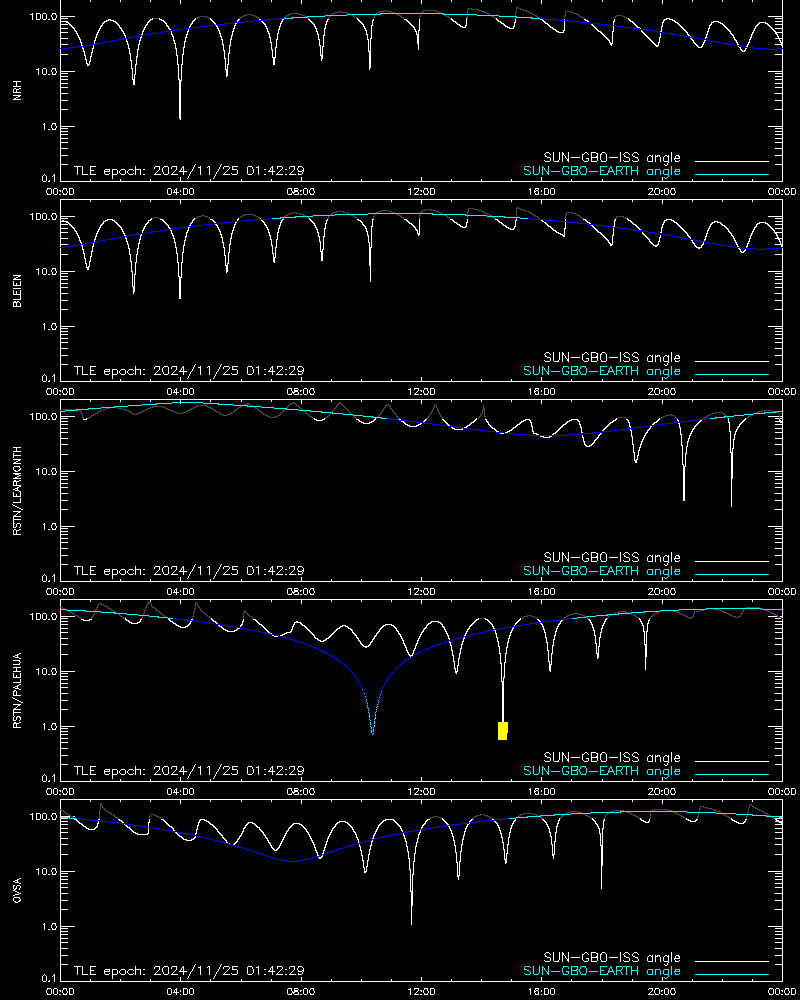Click 08:00 tick label under RSTN/PALEHUA plot
Viewport: 800px width, 1000px height.
tap(300, 791)
